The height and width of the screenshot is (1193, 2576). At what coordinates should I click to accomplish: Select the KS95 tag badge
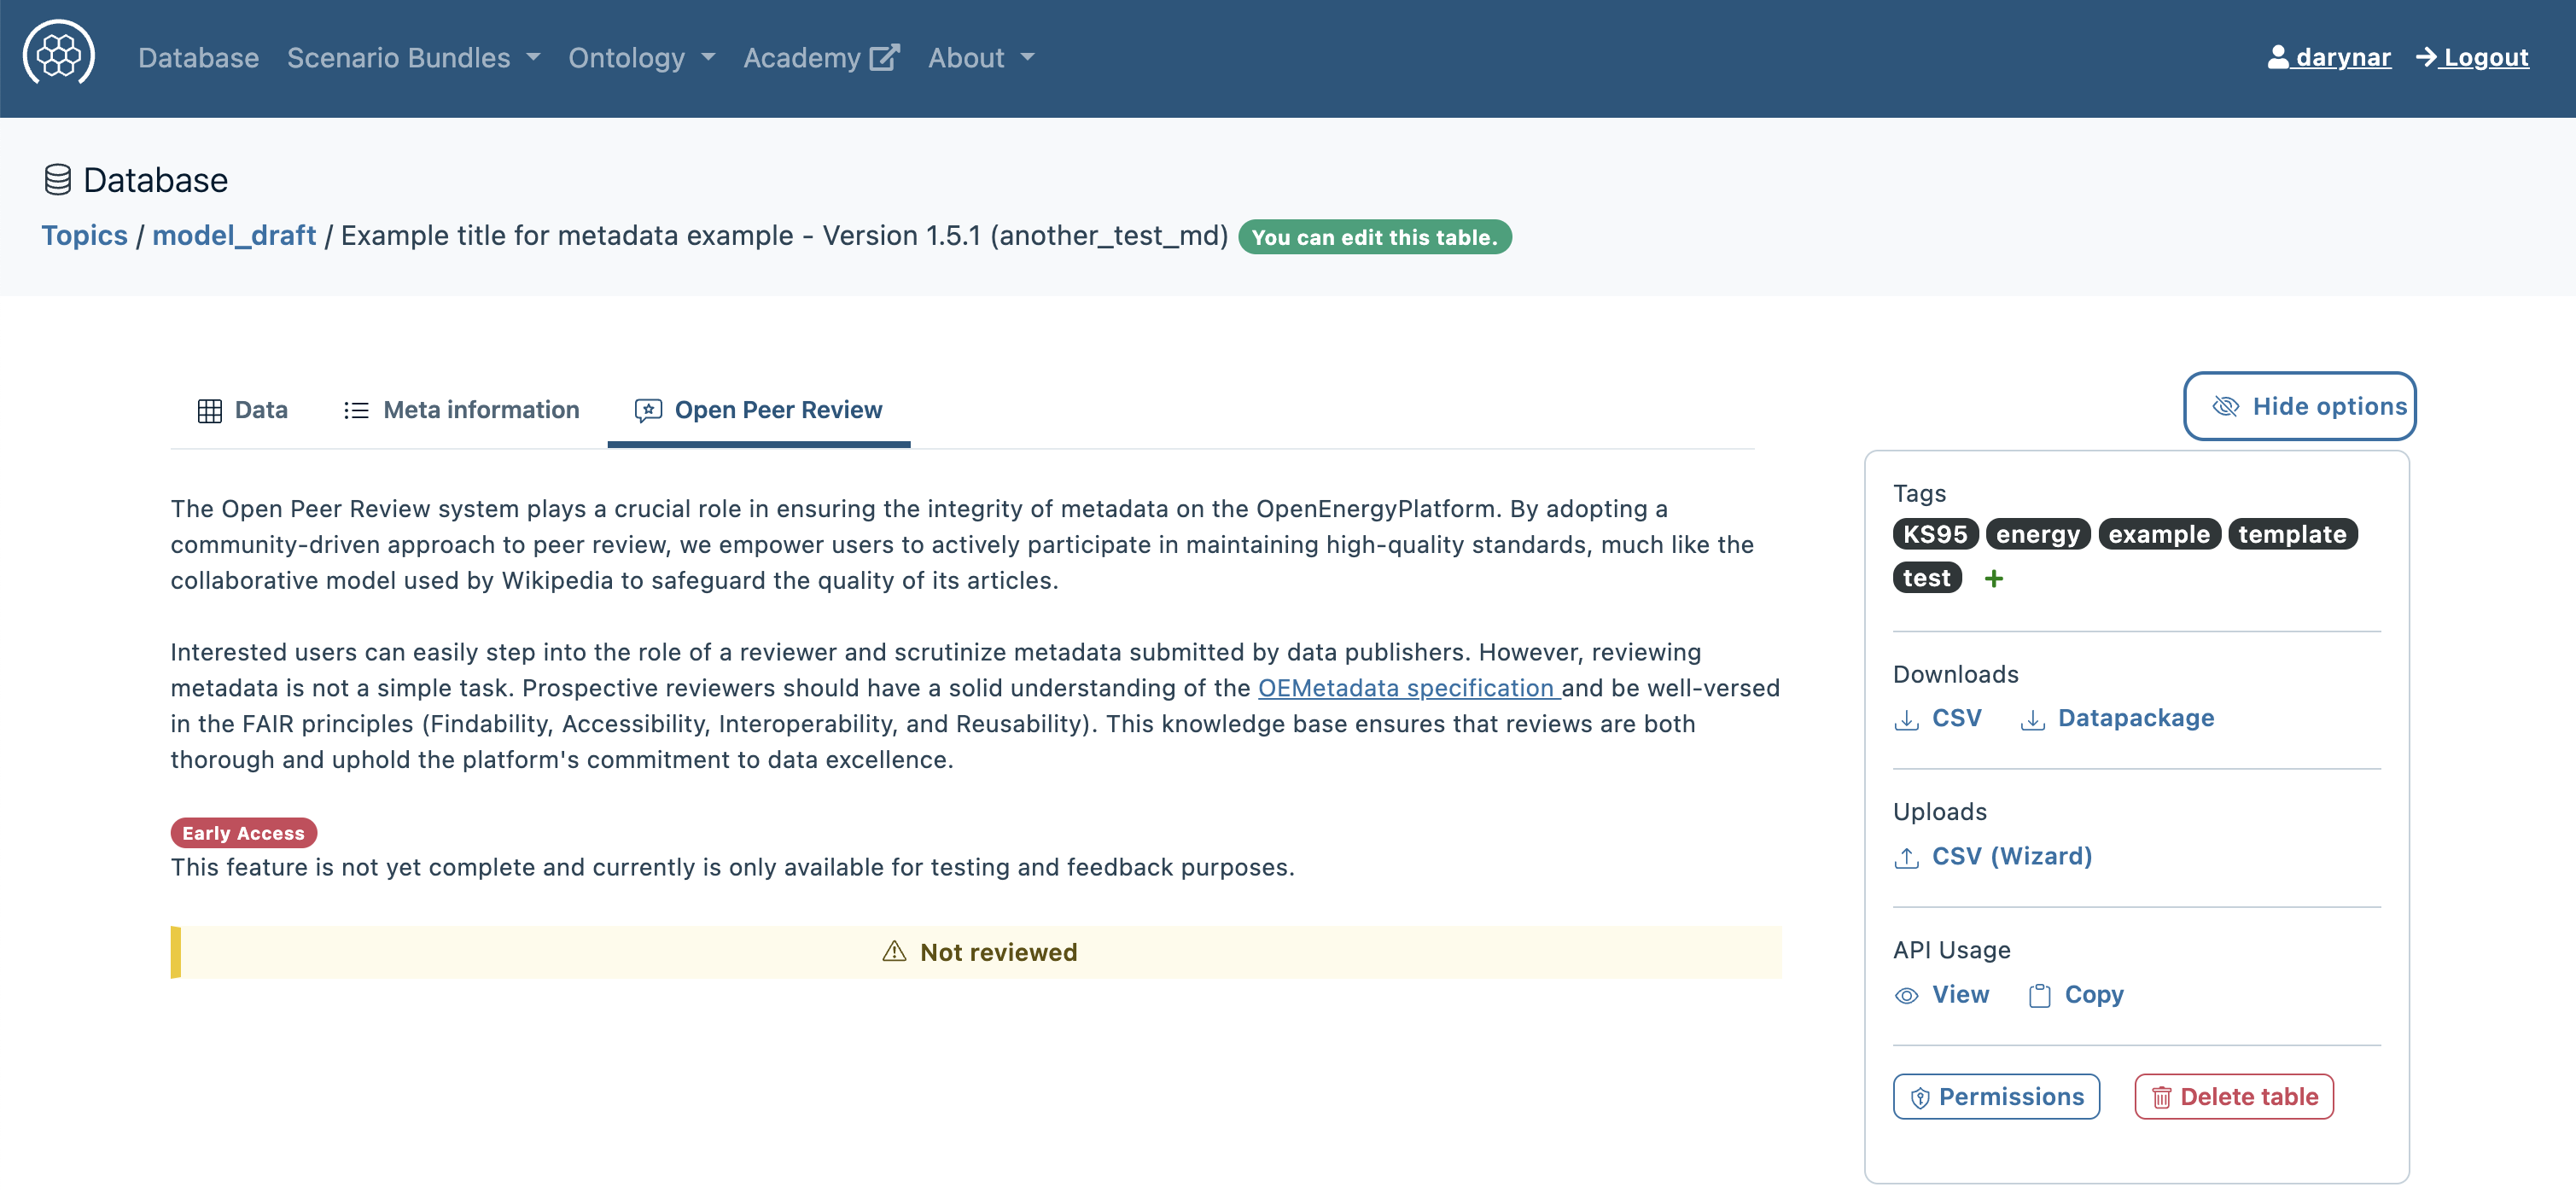pyautogui.click(x=1934, y=534)
